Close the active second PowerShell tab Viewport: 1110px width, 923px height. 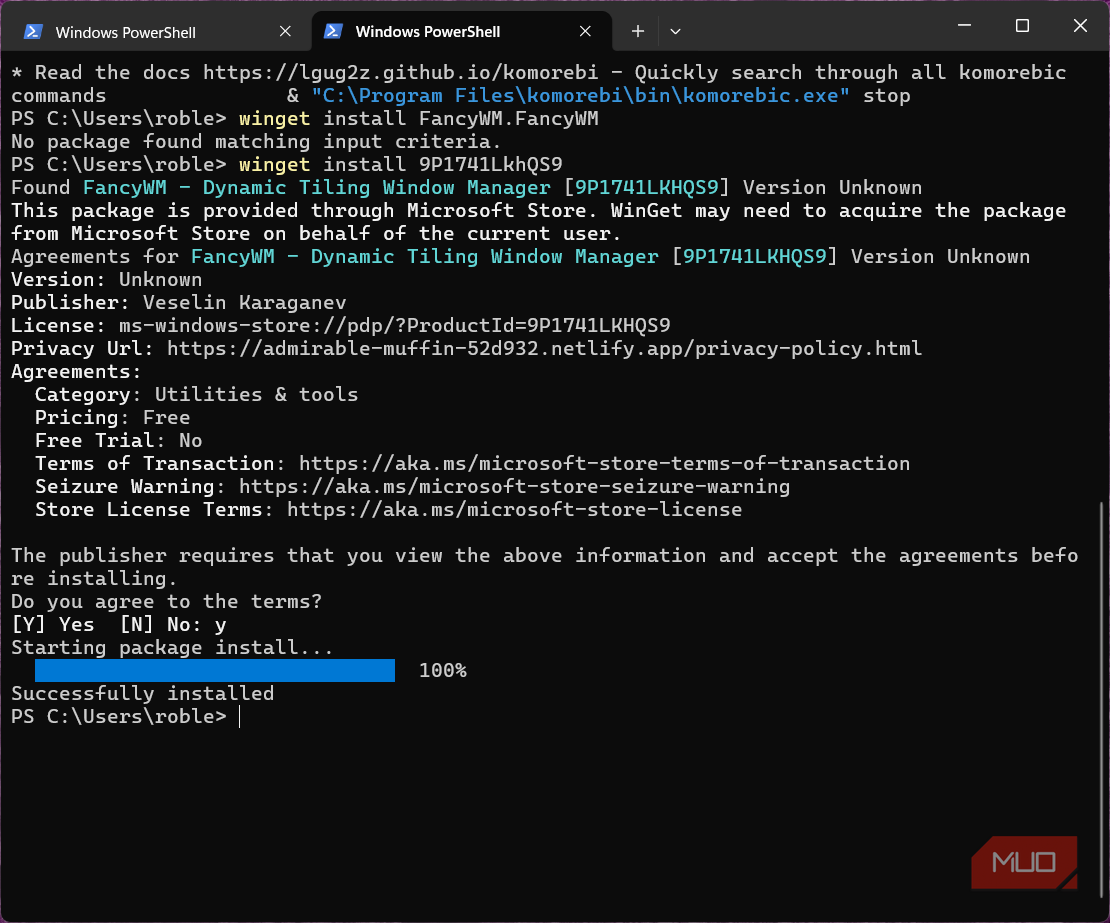(585, 32)
